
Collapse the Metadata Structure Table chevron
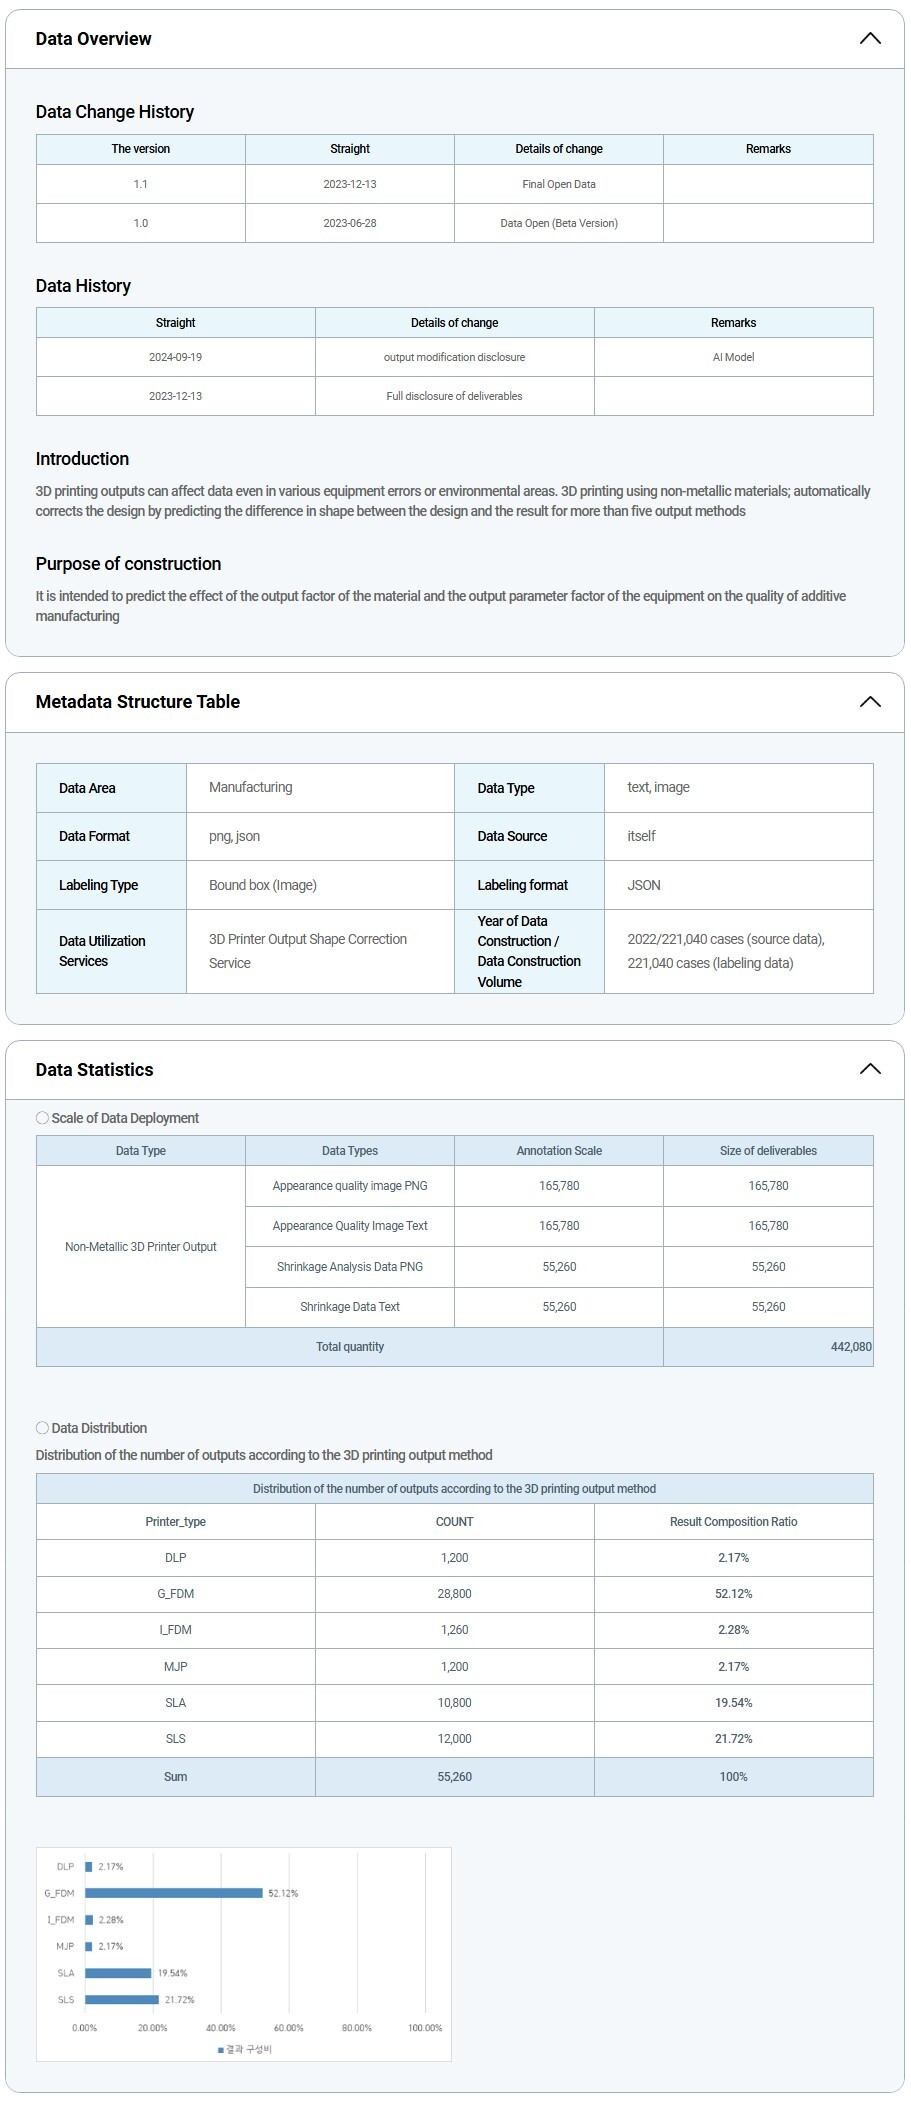coord(869,702)
